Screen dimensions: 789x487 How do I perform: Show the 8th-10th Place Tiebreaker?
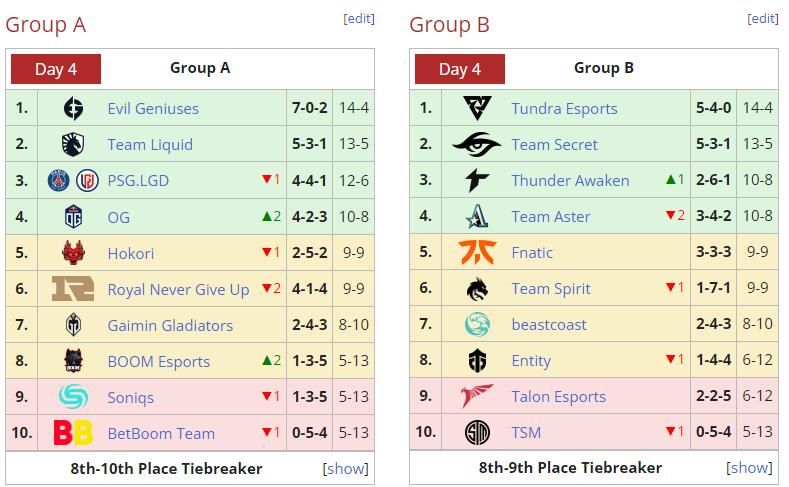pyautogui.click(x=346, y=468)
